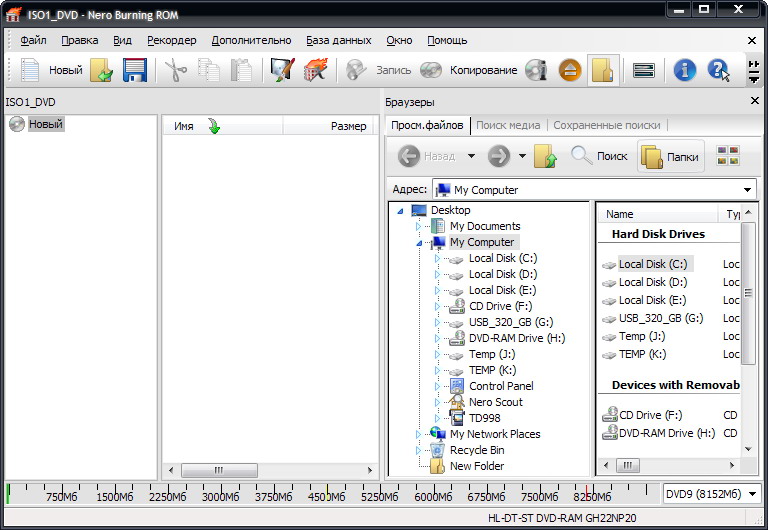The width and height of the screenshot is (768, 530).
Task: Select Temp (J:) in file list
Action: [642, 337]
